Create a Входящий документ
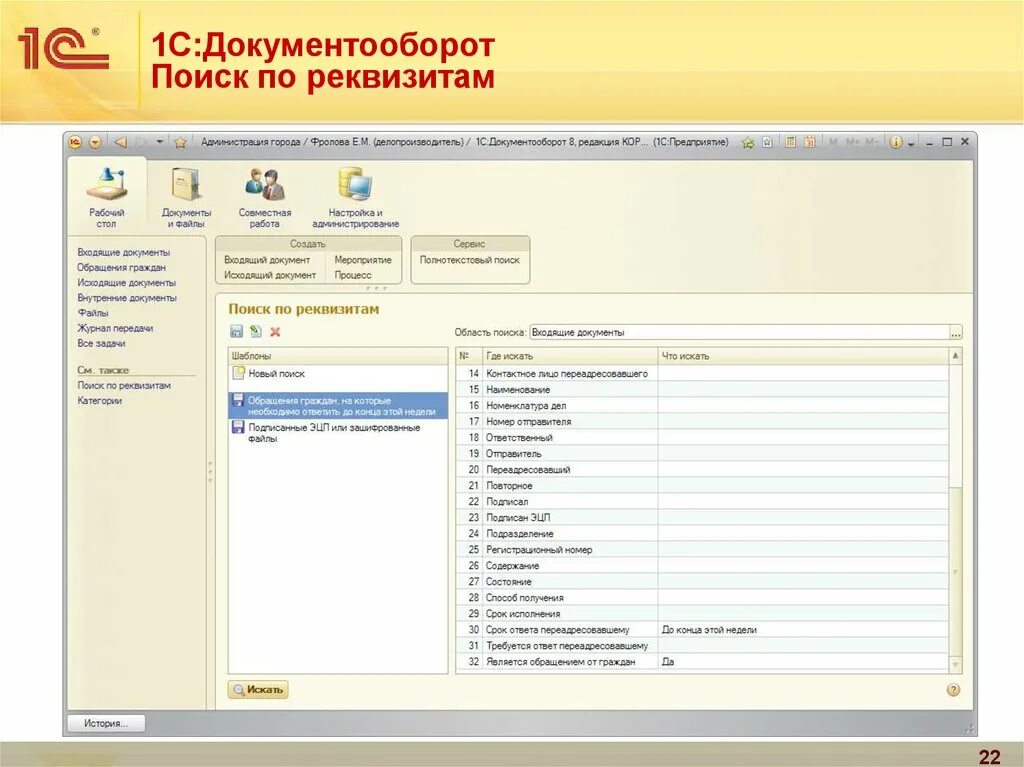 tap(267, 259)
